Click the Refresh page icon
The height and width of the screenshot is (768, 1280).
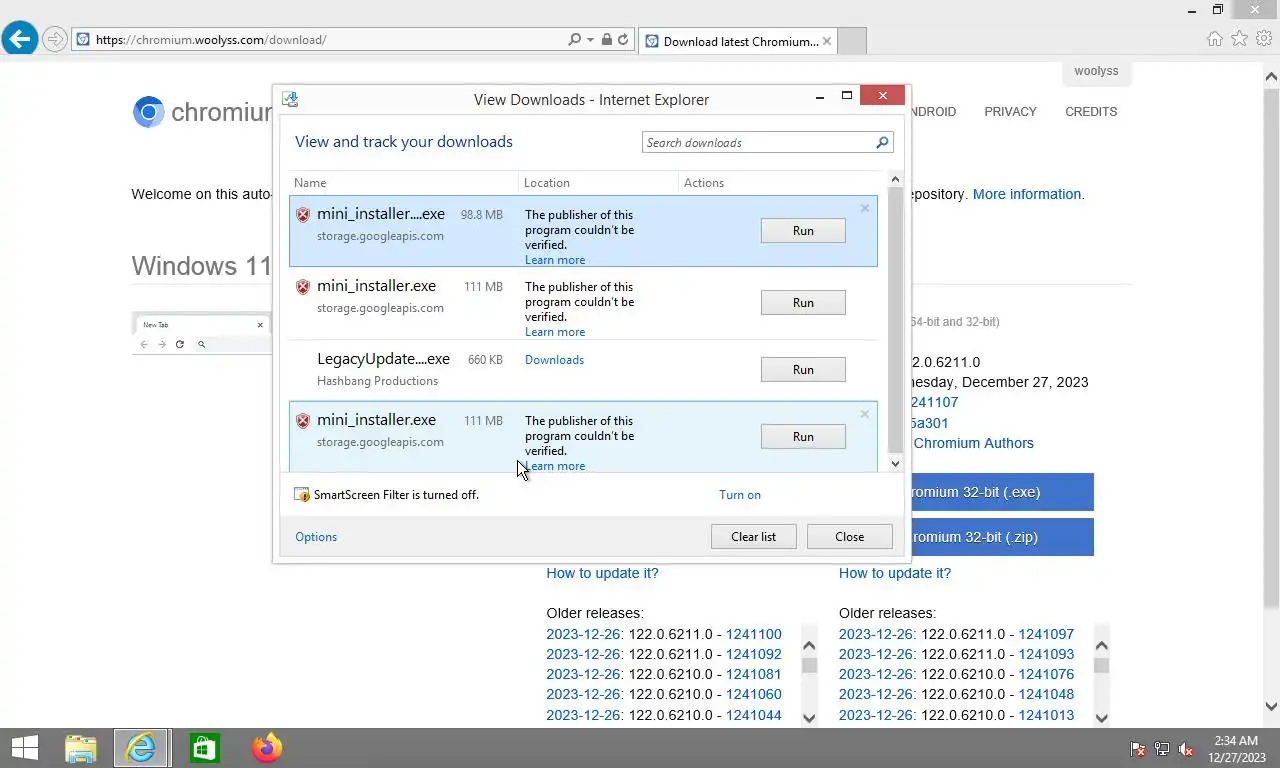[623, 40]
